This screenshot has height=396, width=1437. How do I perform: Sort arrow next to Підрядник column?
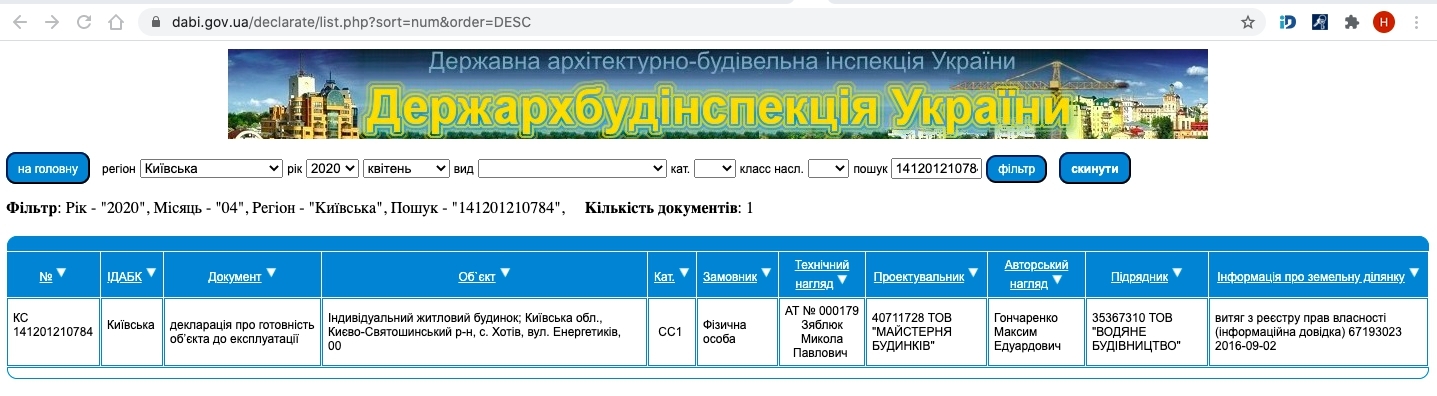click(1177, 272)
